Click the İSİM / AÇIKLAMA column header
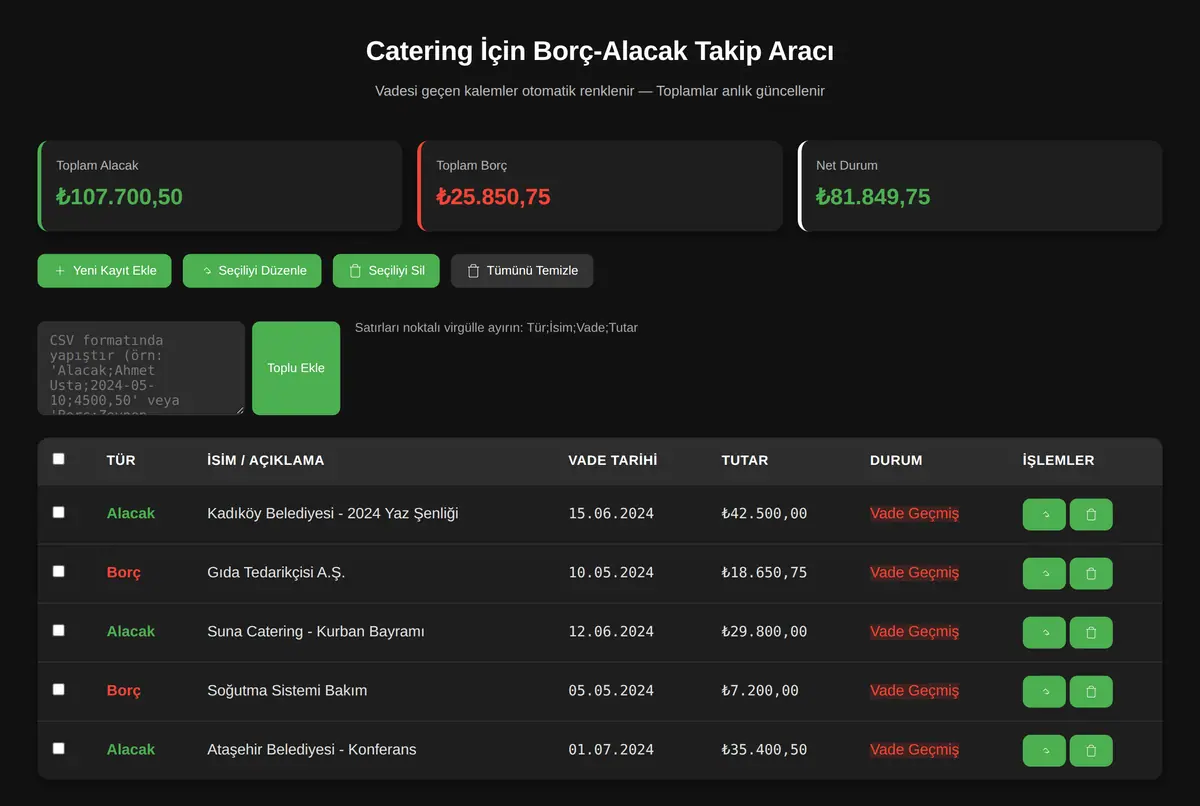The image size is (1200, 806). pos(265,461)
